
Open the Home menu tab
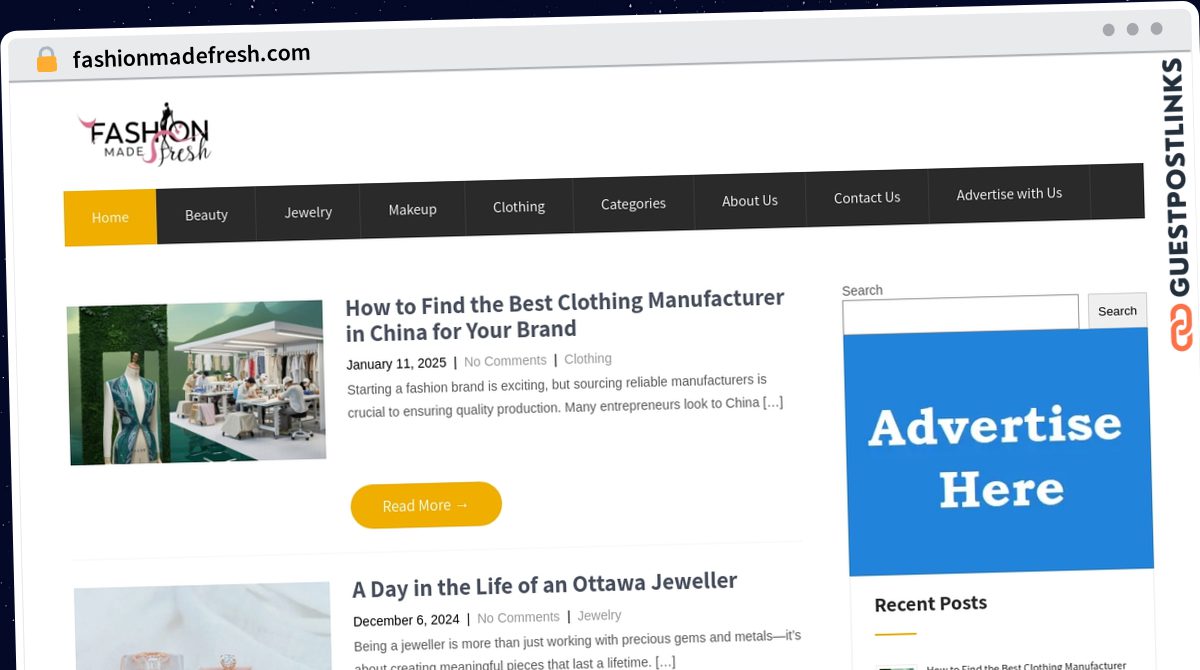[x=110, y=217]
